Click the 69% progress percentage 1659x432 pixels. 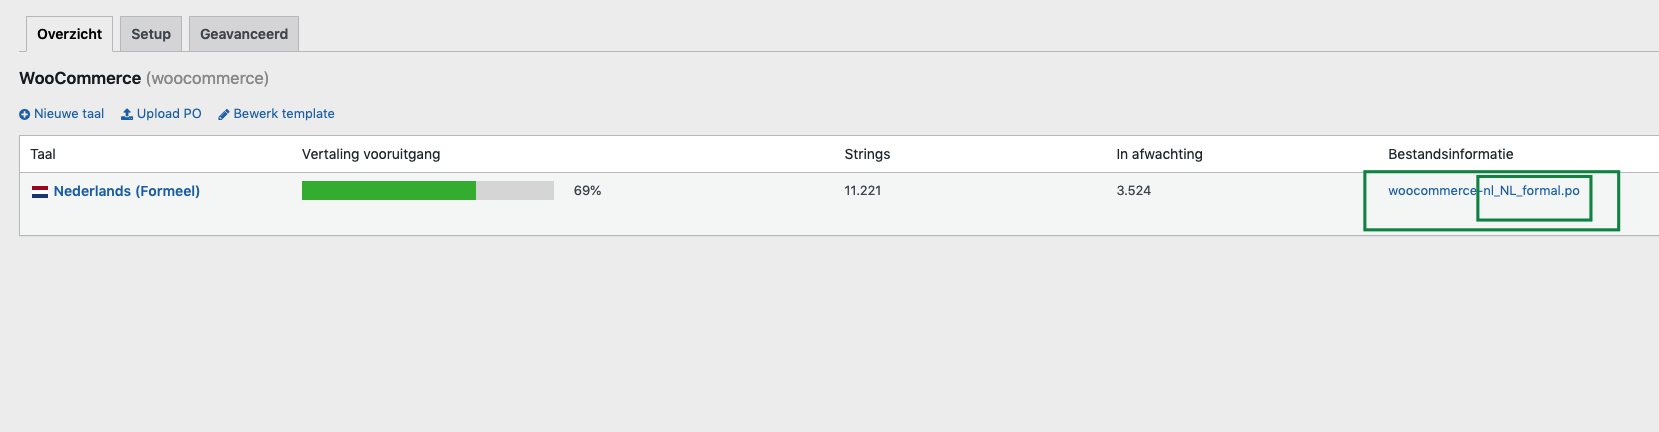(x=587, y=190)
